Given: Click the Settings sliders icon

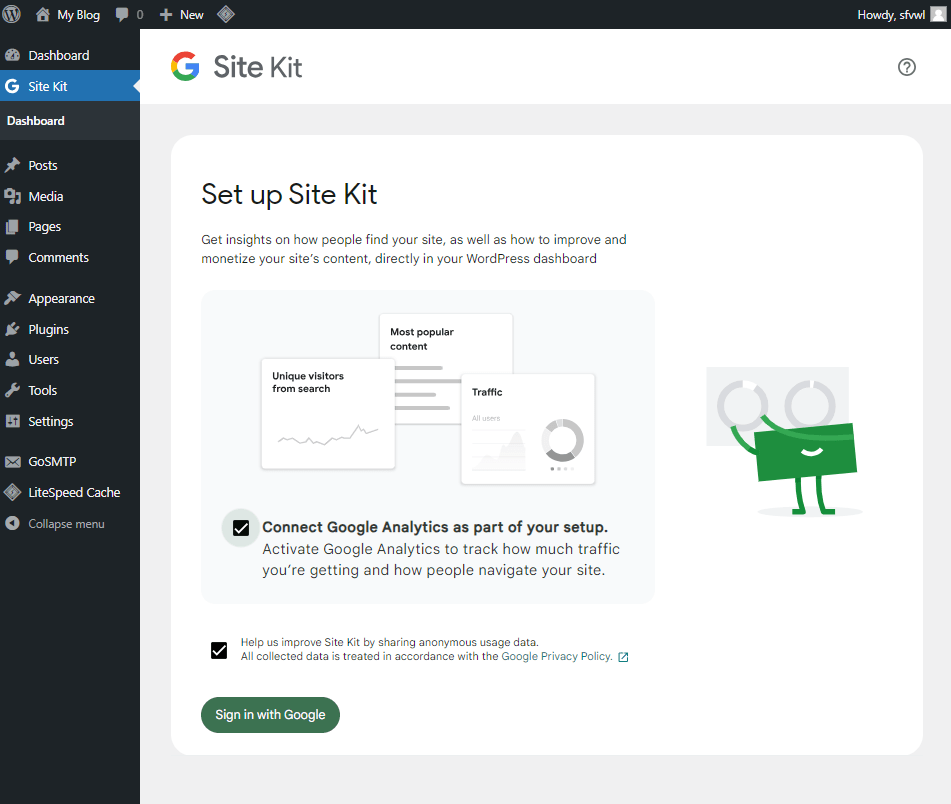Looking at the screenshot, I should (x=12, y=421).
